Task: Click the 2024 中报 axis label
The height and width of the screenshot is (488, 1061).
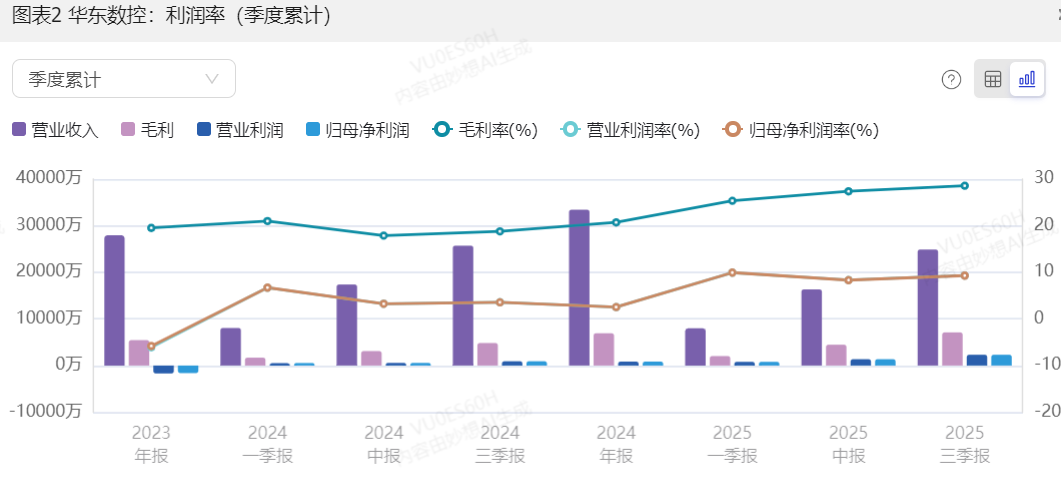Action: (384, 444)
